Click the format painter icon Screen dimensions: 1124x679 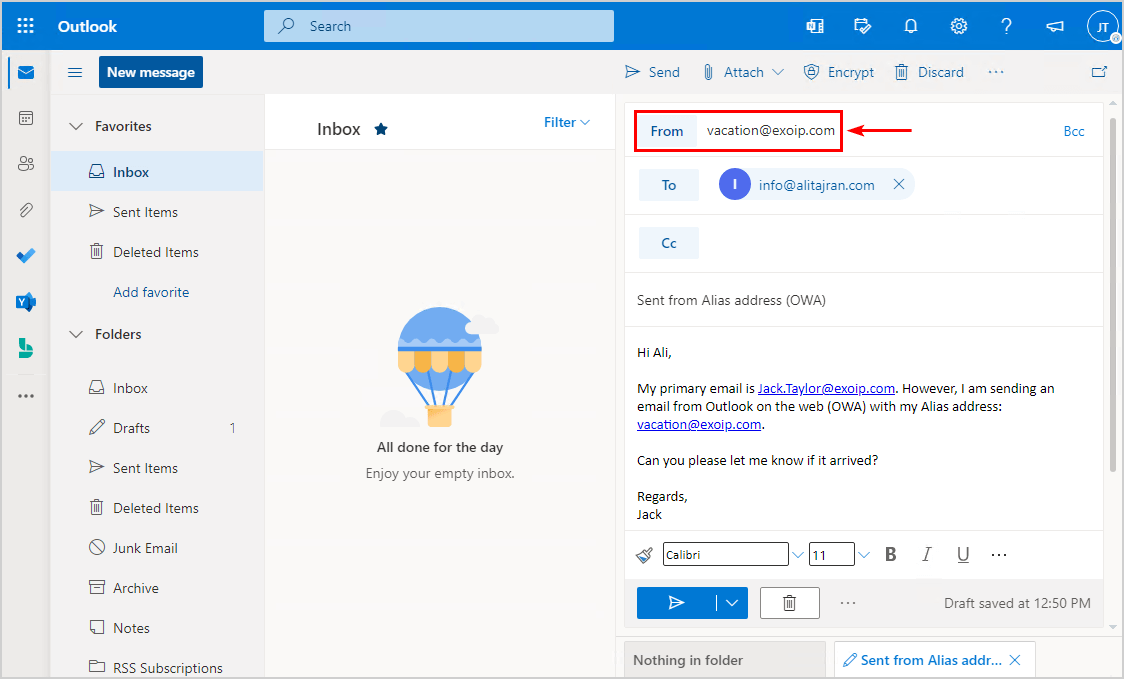coord(644,554)
